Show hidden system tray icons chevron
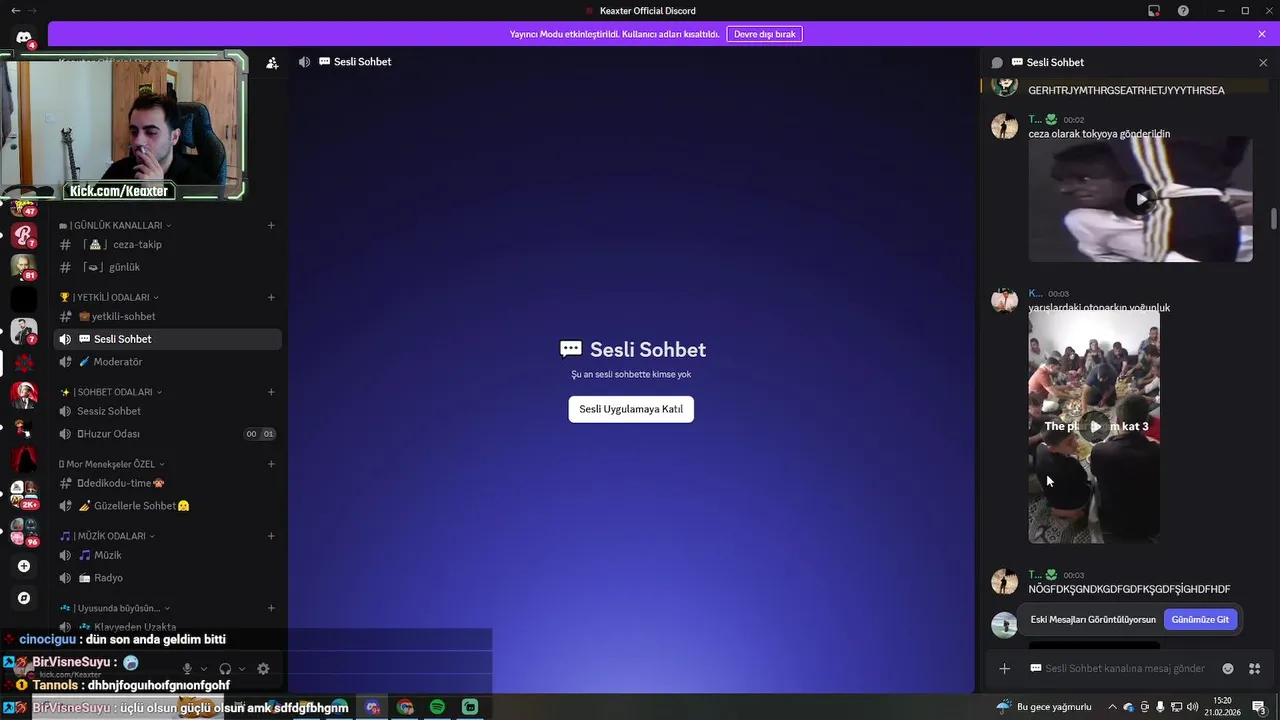Image resolution: width=1280 pixels, height=720 pixels. (1113, 707)
